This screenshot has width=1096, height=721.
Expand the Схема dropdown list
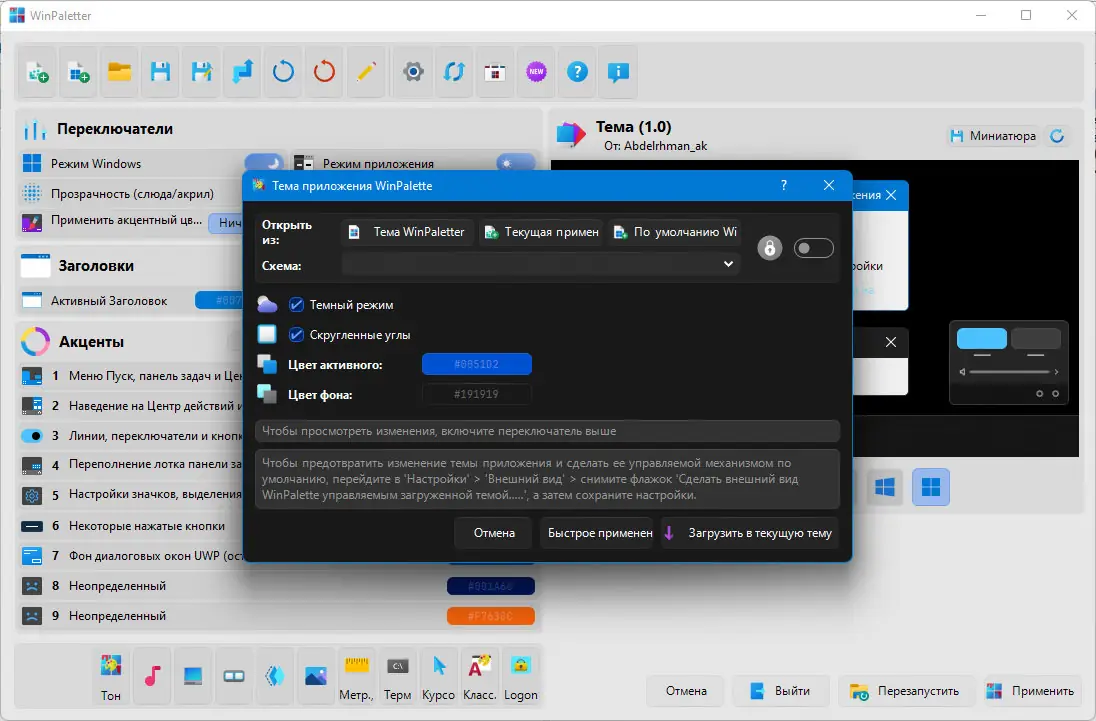pos(540,264)
